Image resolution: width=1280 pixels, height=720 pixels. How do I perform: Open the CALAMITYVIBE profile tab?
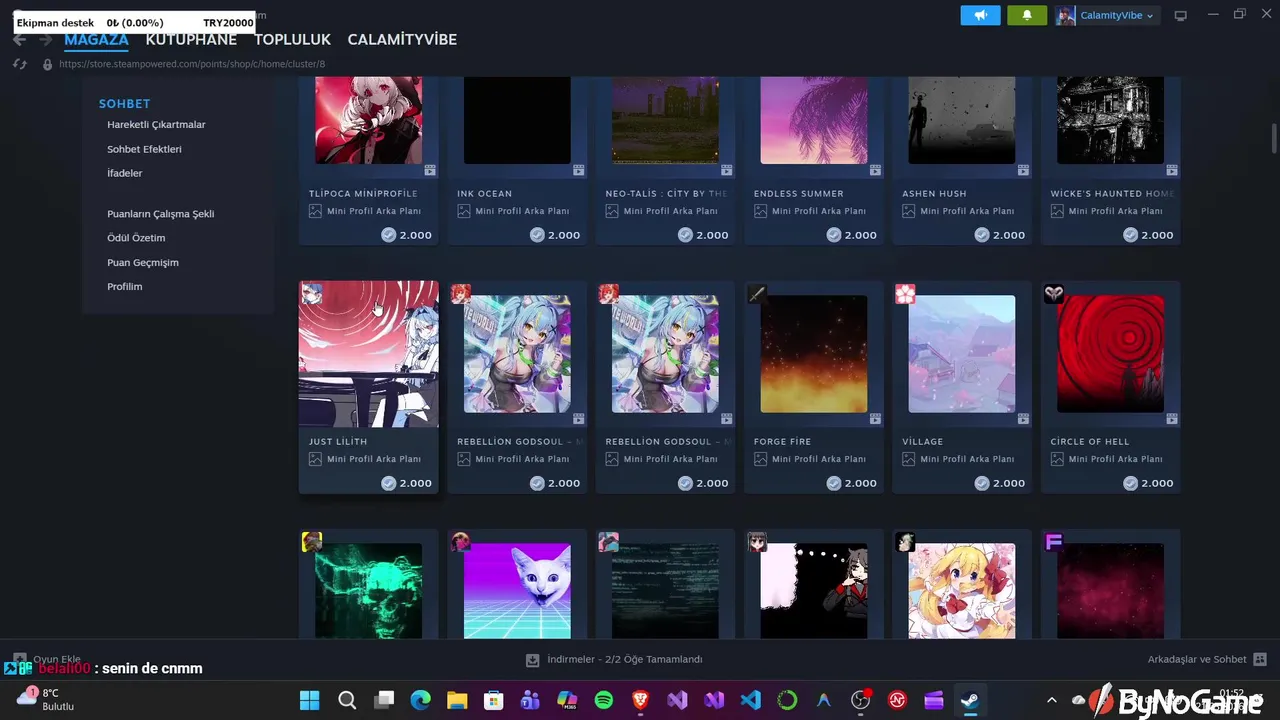pos(402,39)
